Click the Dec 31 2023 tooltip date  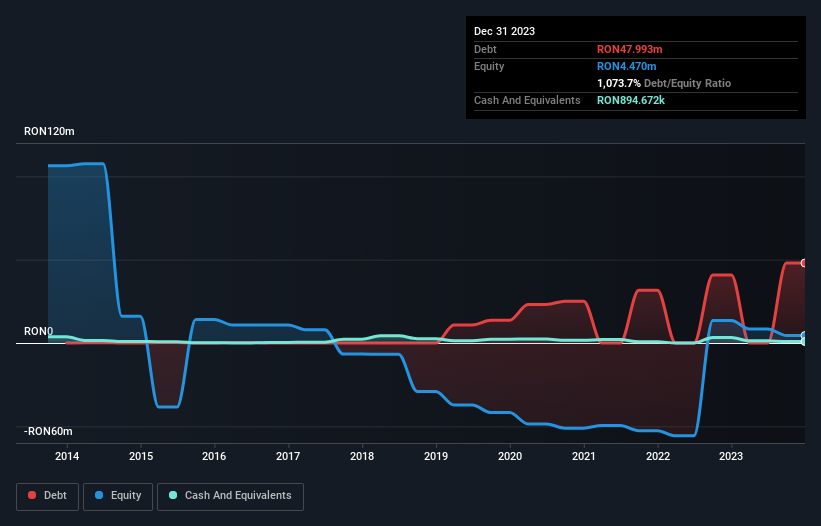coord(504,31)
